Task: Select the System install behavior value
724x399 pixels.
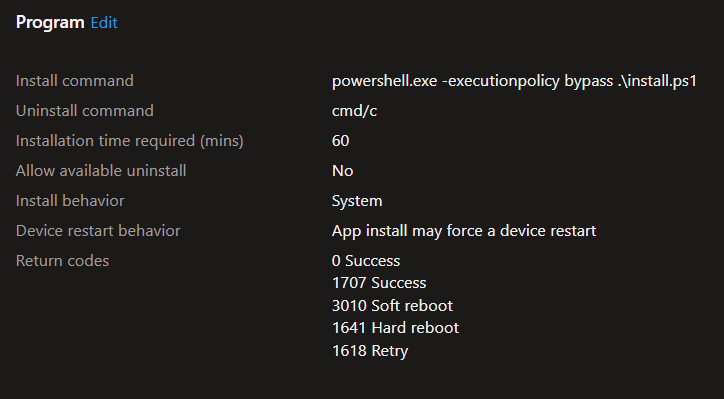Action: tap(357, 201)
